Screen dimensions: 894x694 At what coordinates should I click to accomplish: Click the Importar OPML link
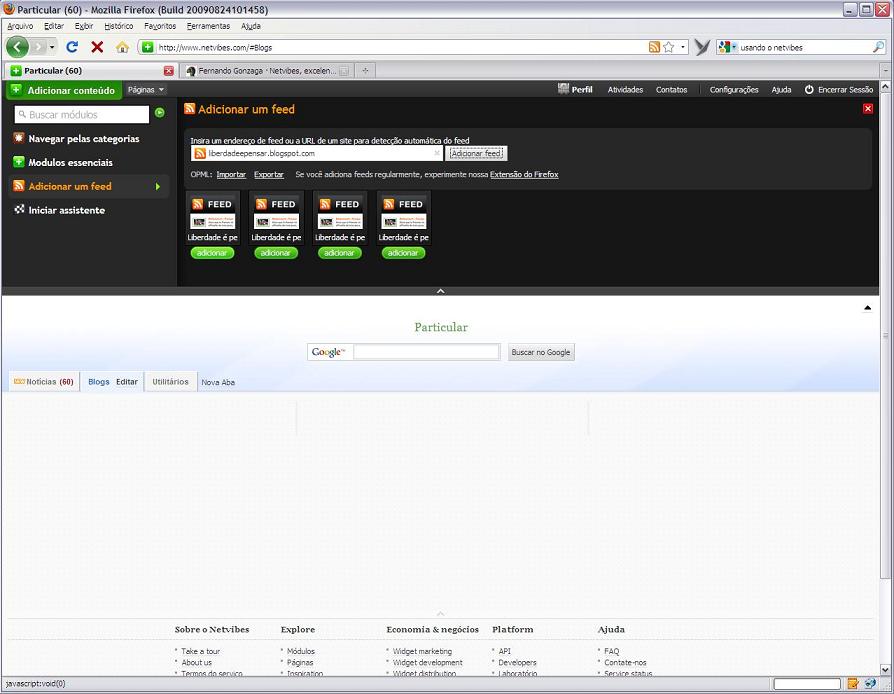(x=231, y=174)
